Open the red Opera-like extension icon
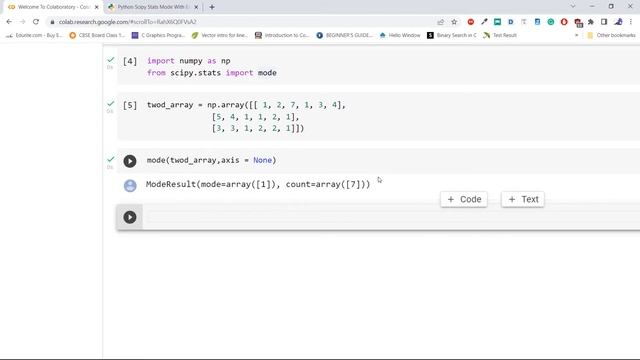640x360 pixels. (x=564, y=22)
